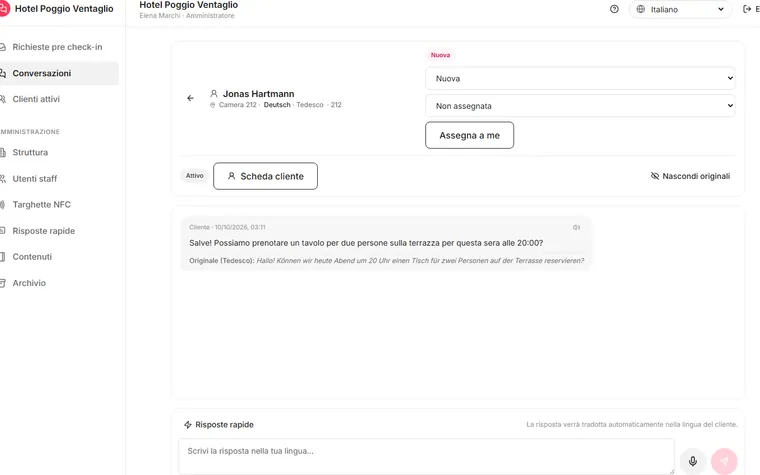Click the lightning Risposte rapide icon

188,425
